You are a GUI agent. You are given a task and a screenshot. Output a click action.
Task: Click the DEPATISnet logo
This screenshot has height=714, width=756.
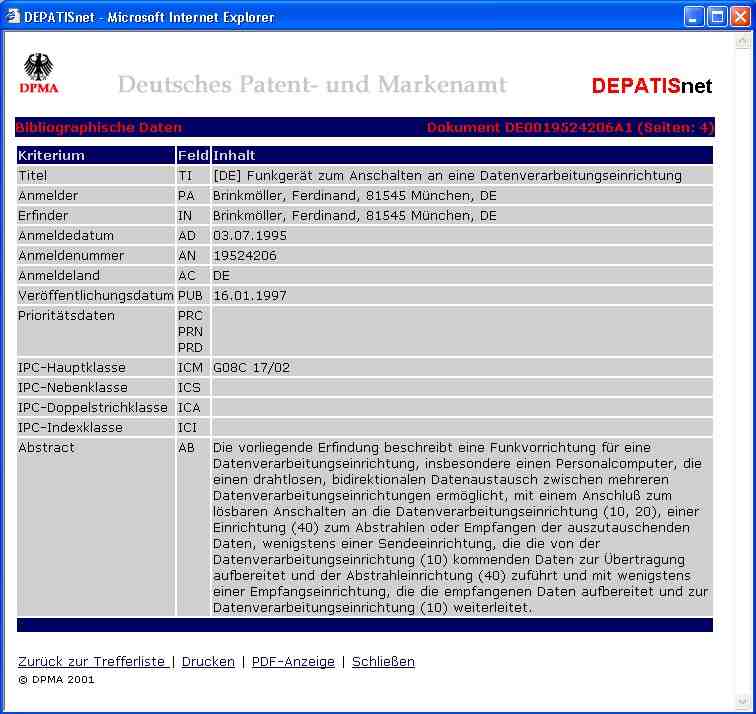point(651,86)
